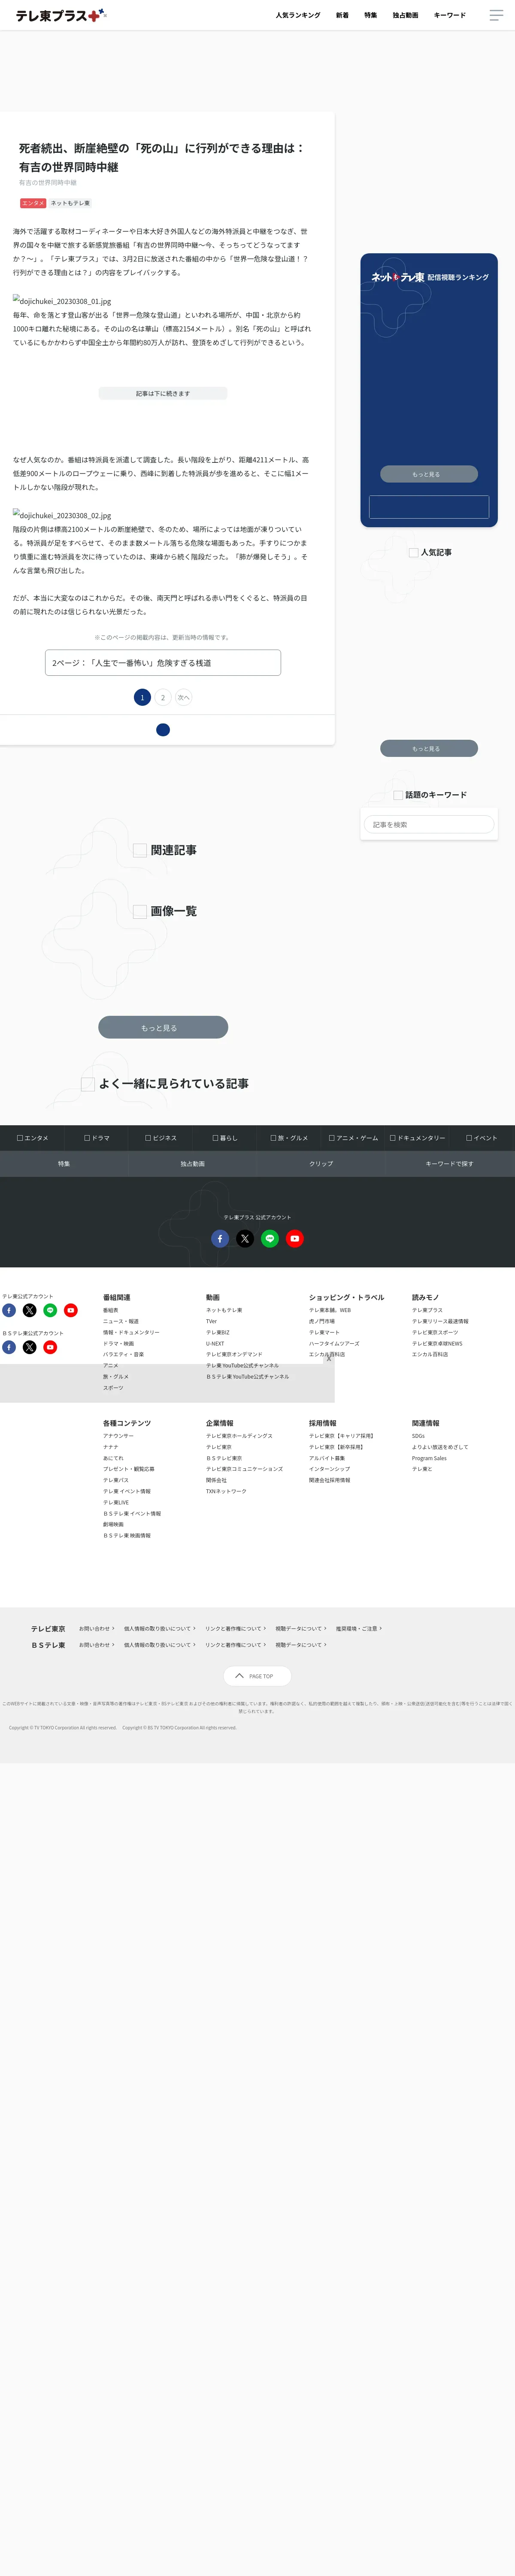515x2576 pixels.
Task: Open Facebook icon under BSテレ東公式アカウント
Action: click(x=9, y=1347)
